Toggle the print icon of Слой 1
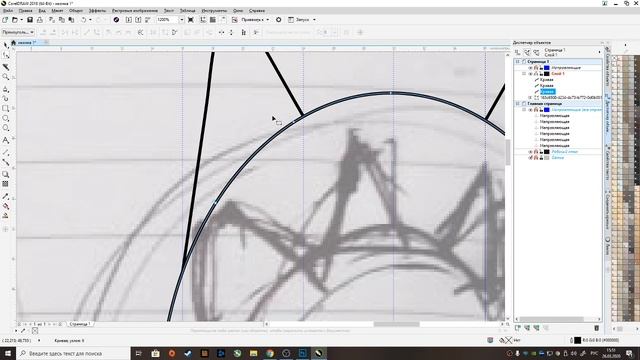640x360 pixels. coord(536,74)
